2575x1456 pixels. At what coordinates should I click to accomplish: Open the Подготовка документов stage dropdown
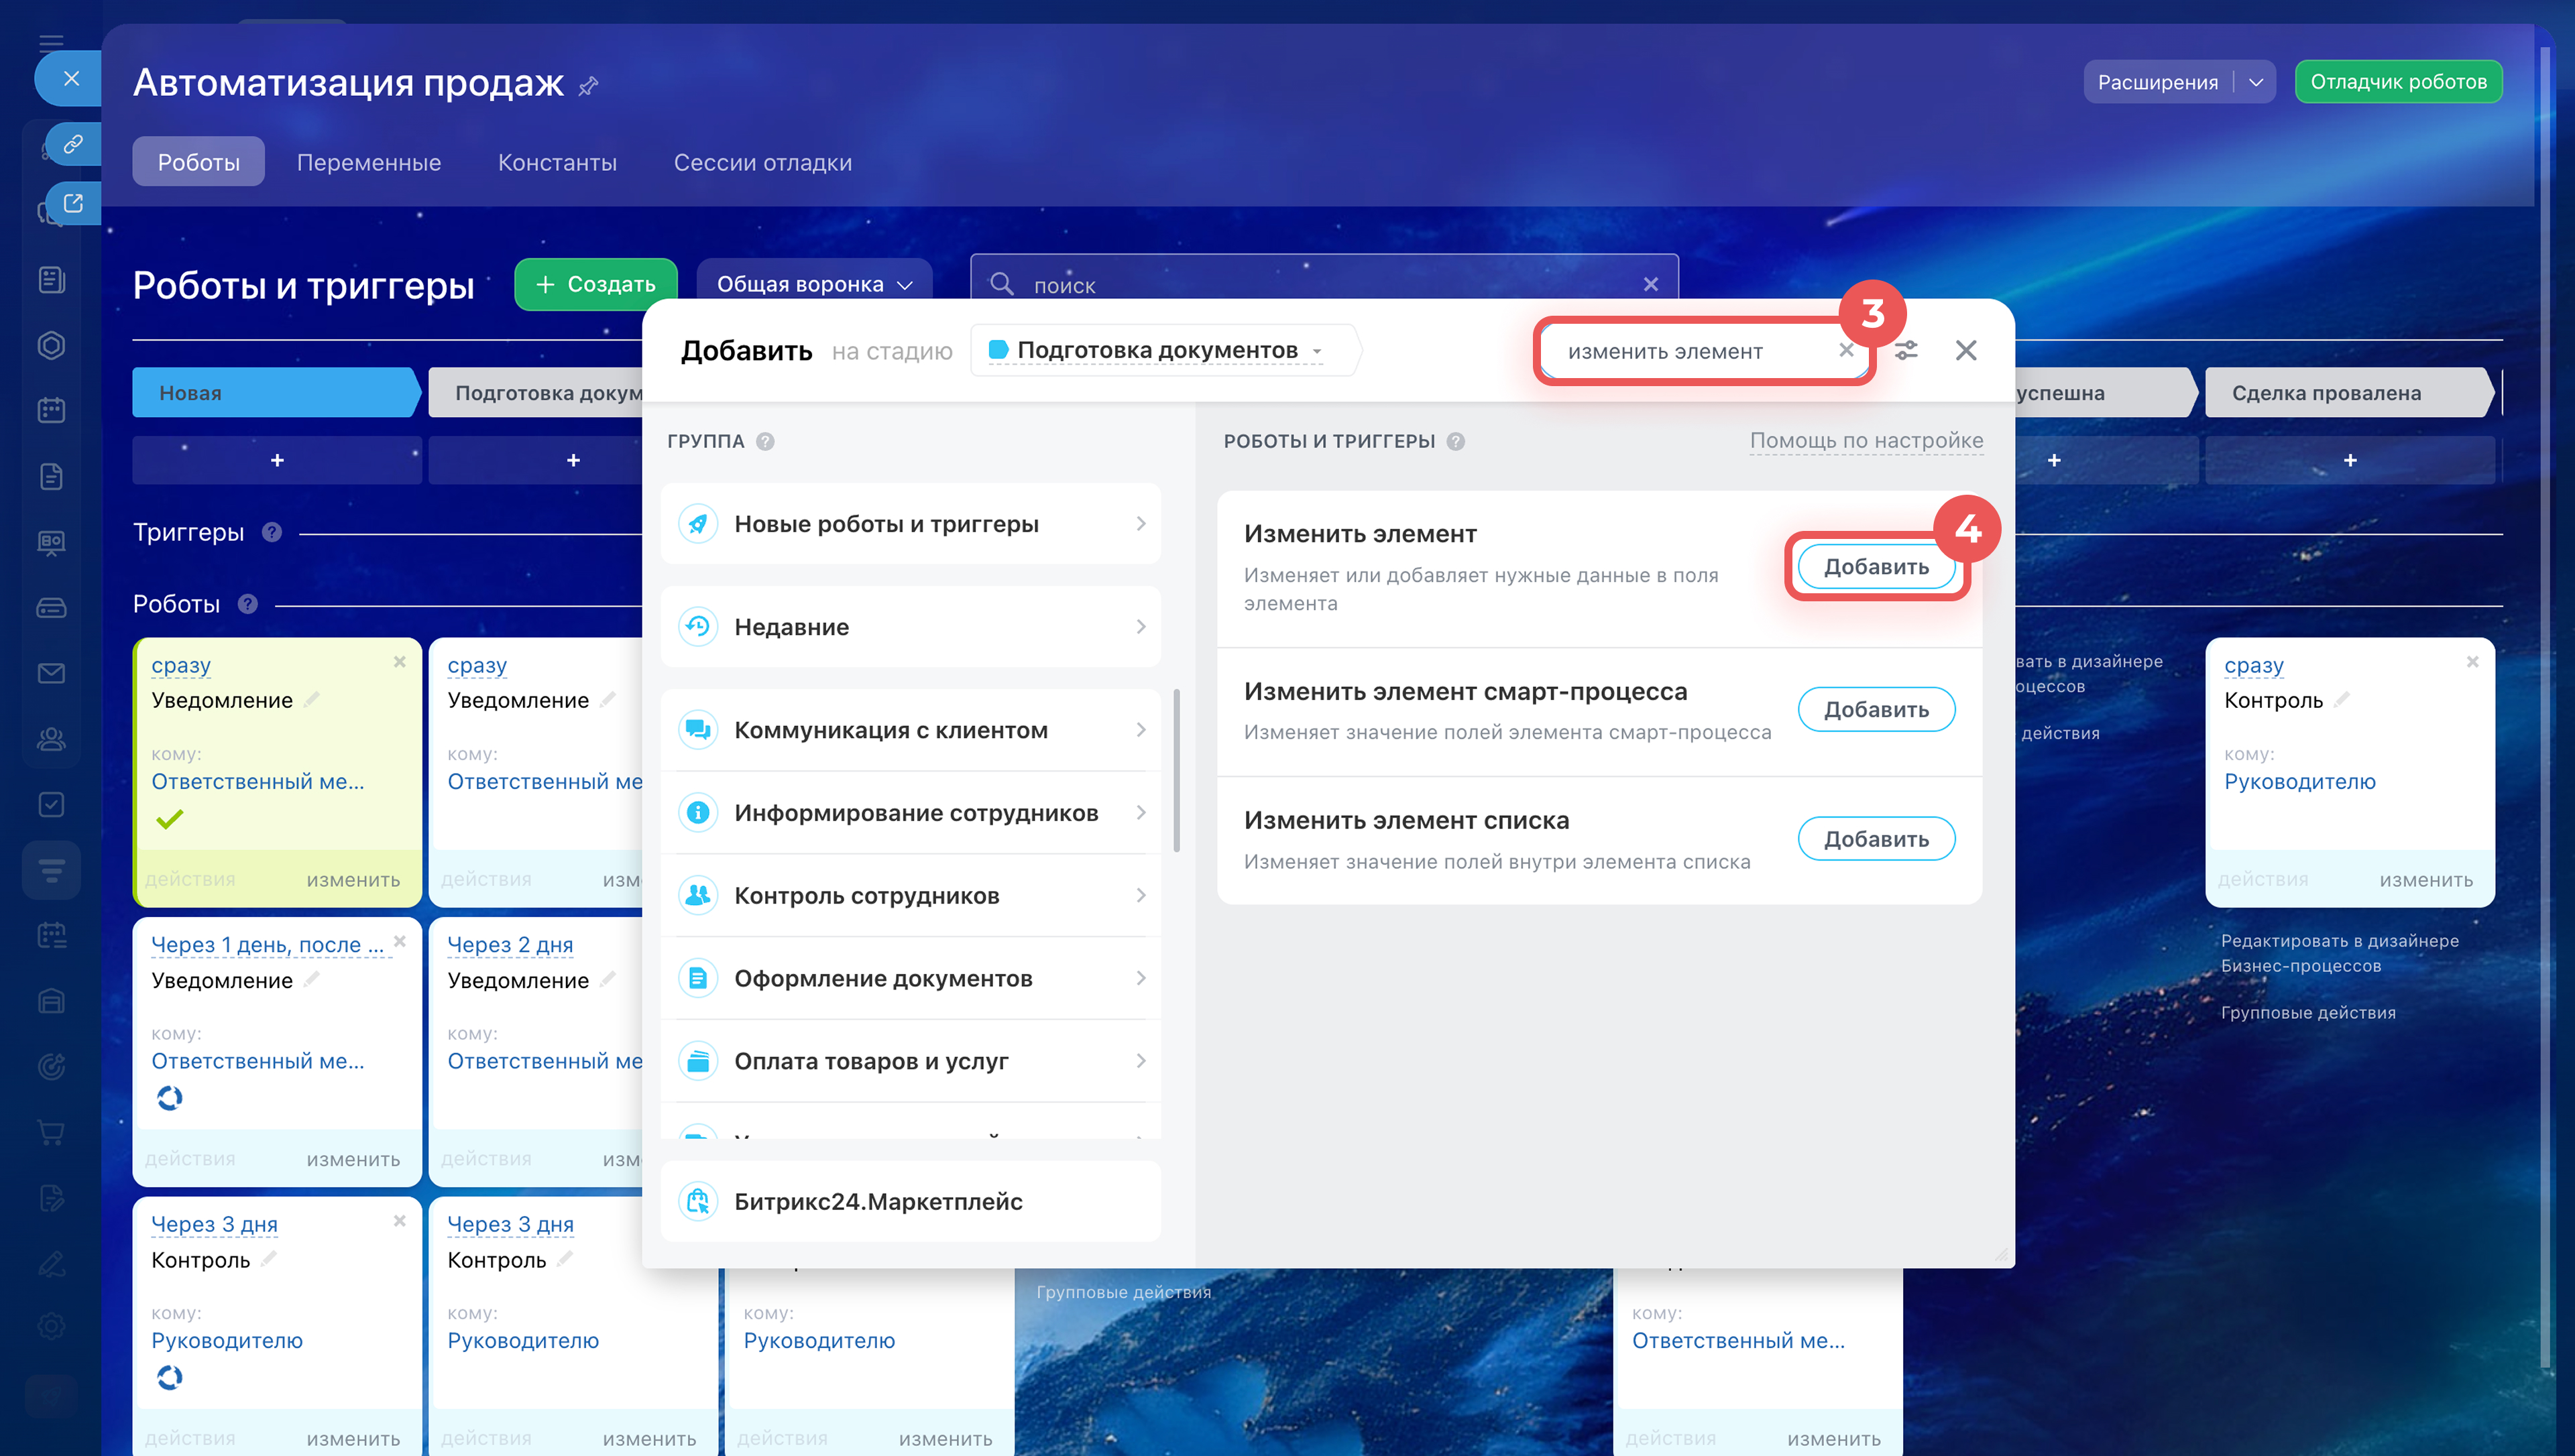[x=1157, y=351]
